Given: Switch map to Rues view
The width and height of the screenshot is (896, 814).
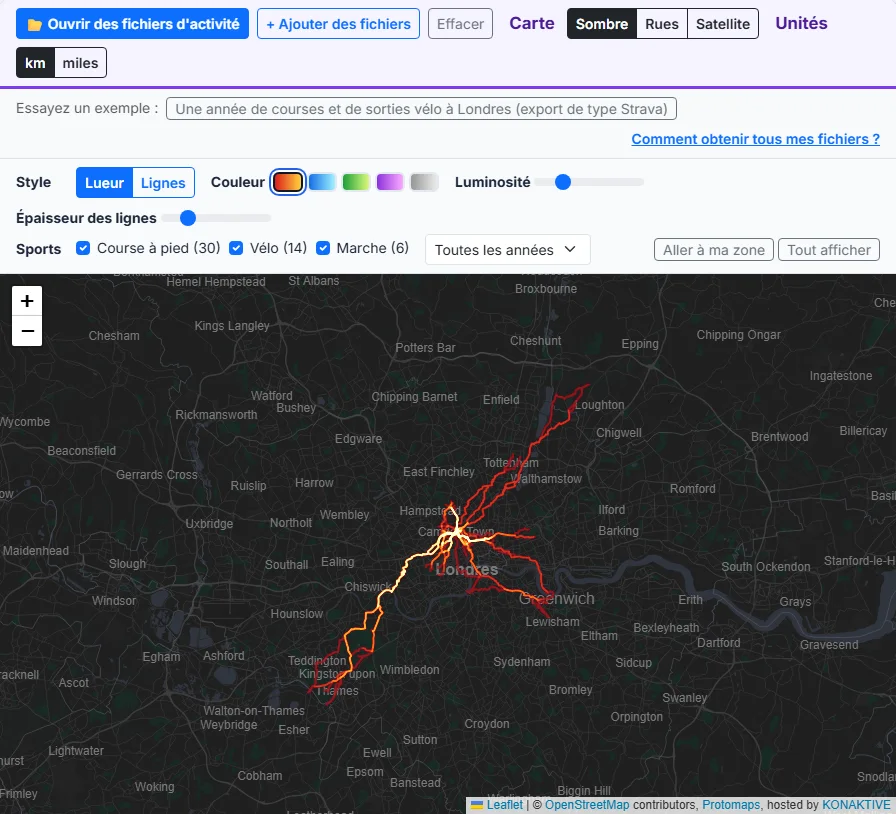Looking at the screenshot, I should [x=662, y=24].
